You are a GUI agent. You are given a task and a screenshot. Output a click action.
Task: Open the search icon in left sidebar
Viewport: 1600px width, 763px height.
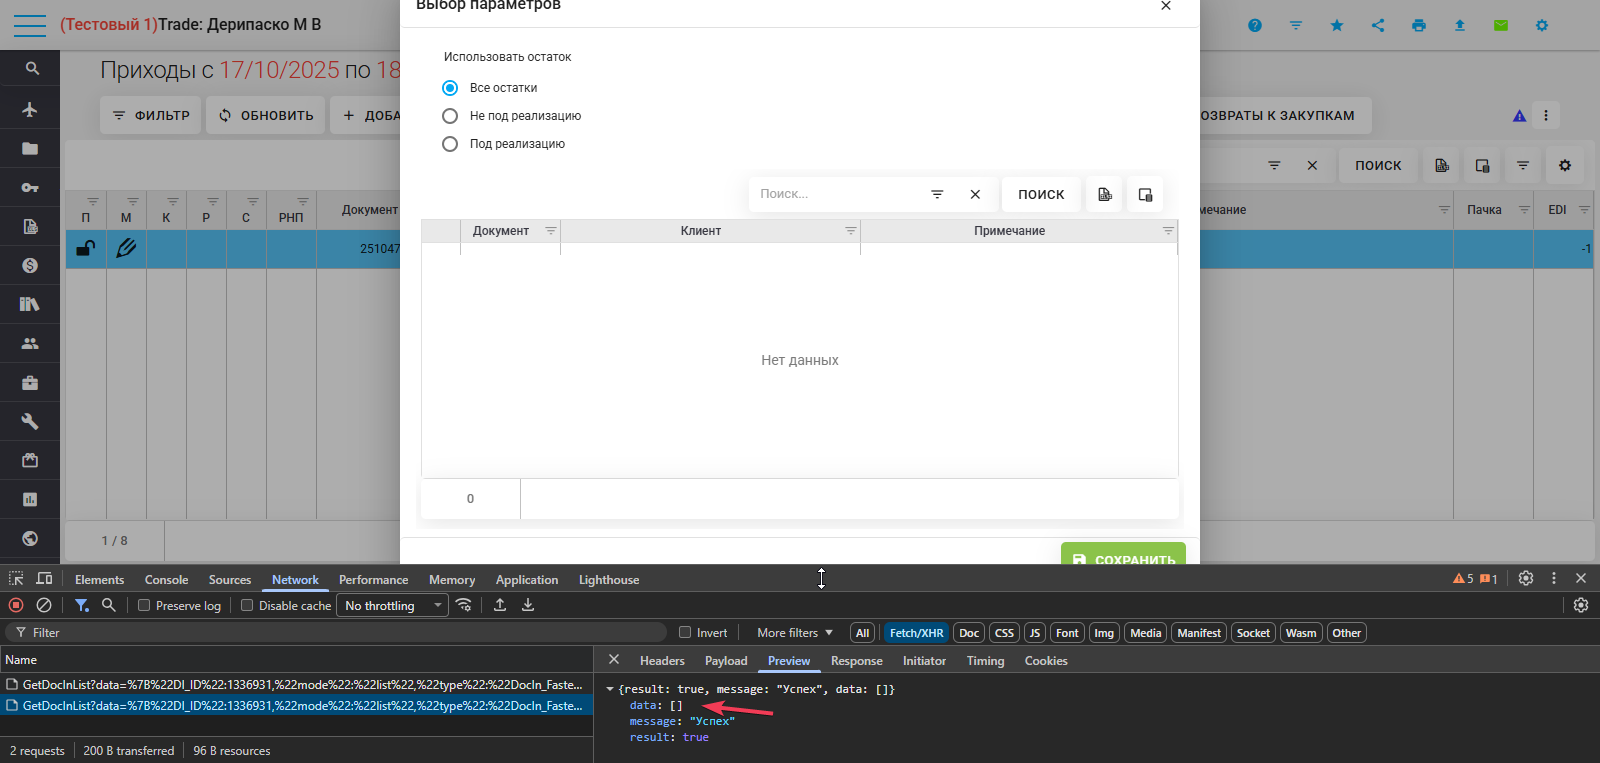[x=31, y=69]
